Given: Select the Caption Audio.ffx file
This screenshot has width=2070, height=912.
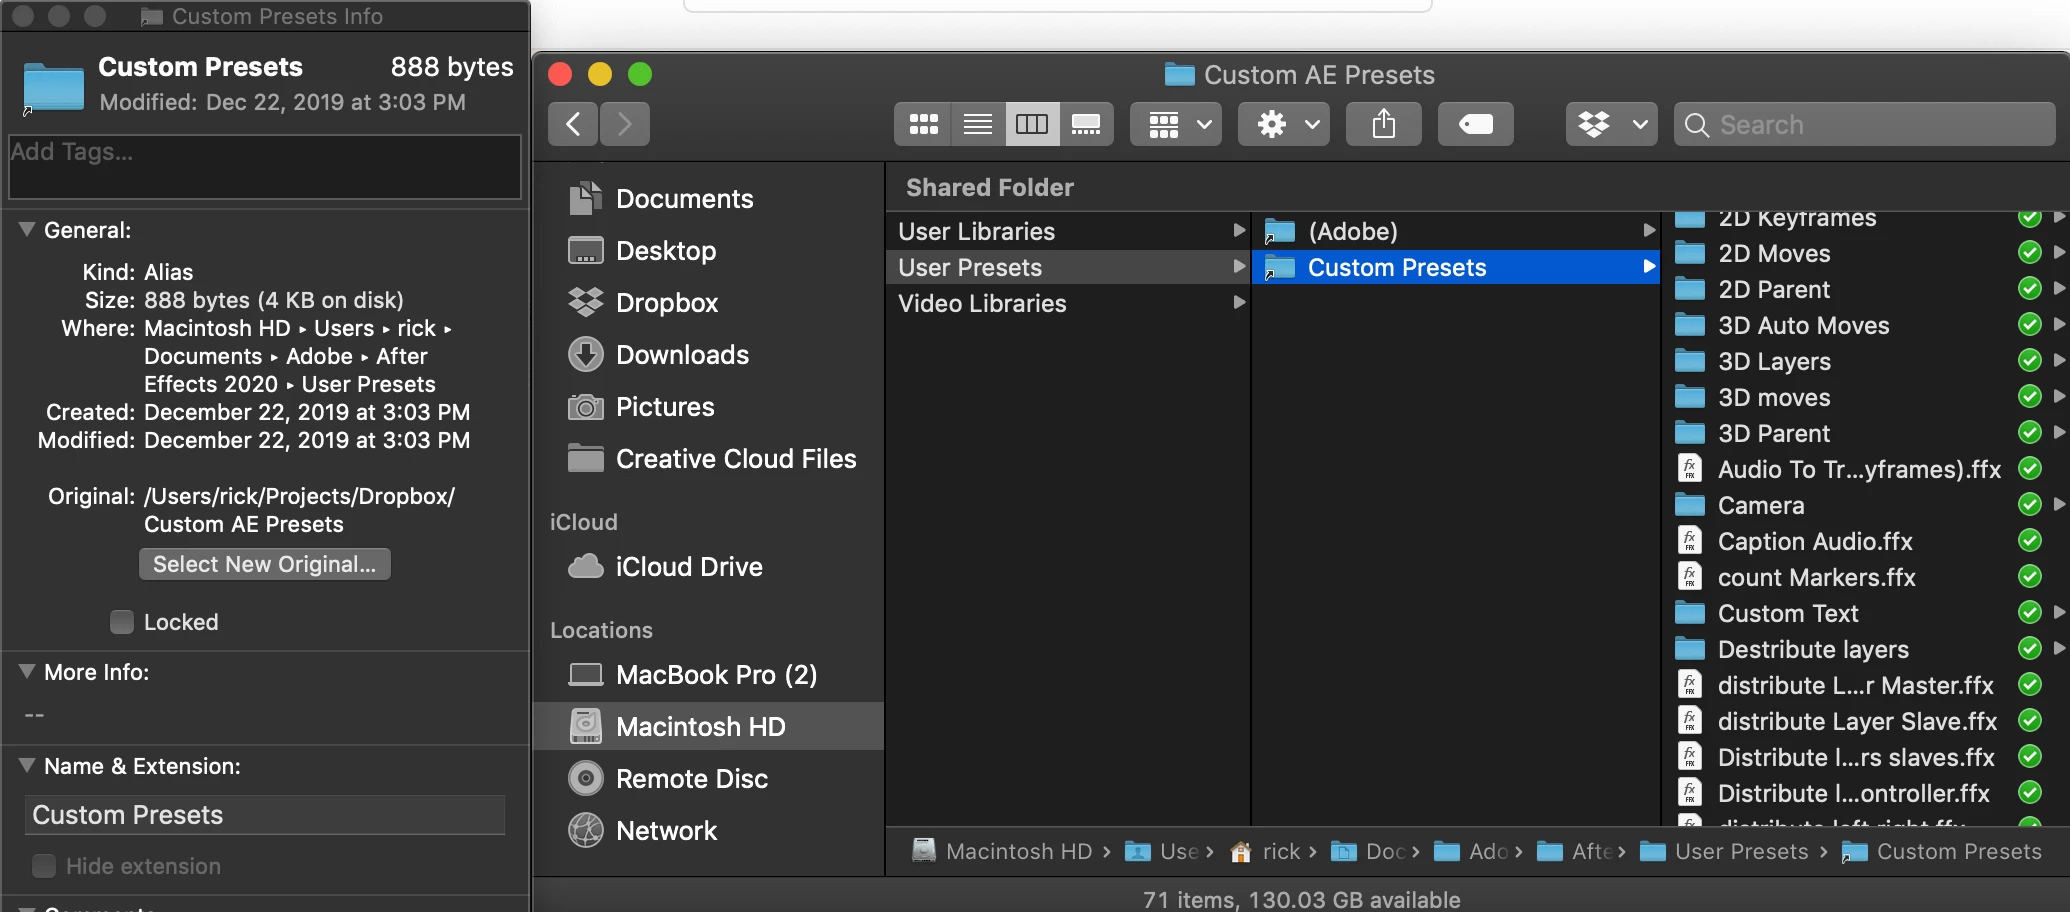Looking at the screenshot, I should tap(1865, 541).
